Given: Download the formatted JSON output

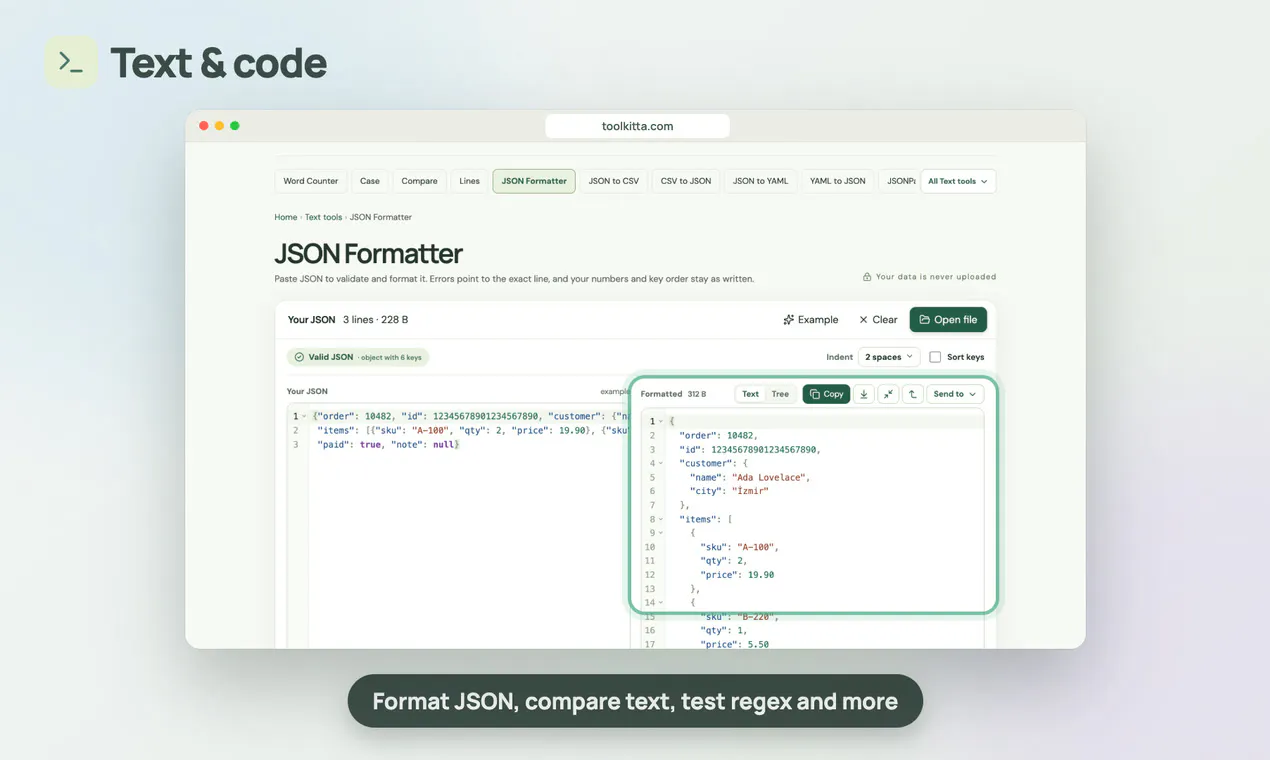Looking at the screenshot, I should [864, 394].
